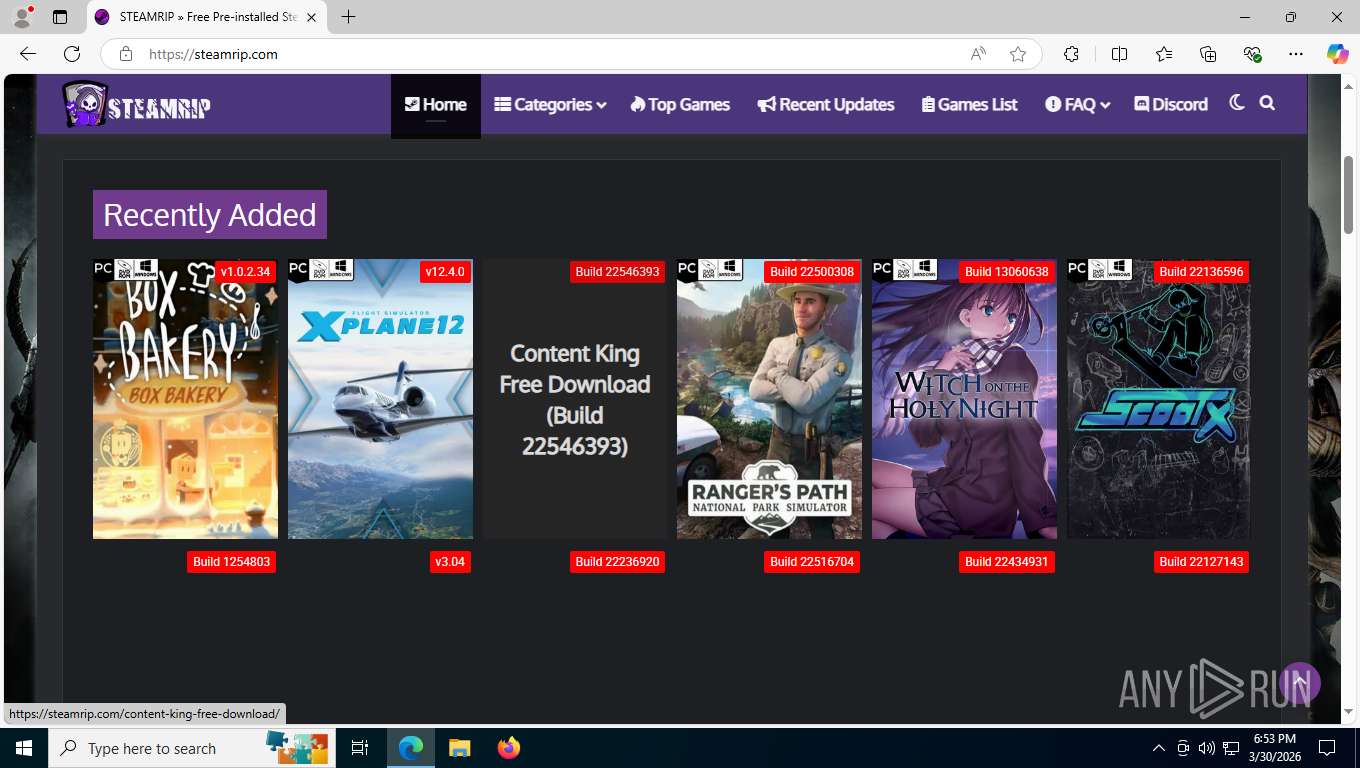This screenshot has height=768, width=1360.
Task: Click the Build 22434931 badge
Action: coord(1006,562)
